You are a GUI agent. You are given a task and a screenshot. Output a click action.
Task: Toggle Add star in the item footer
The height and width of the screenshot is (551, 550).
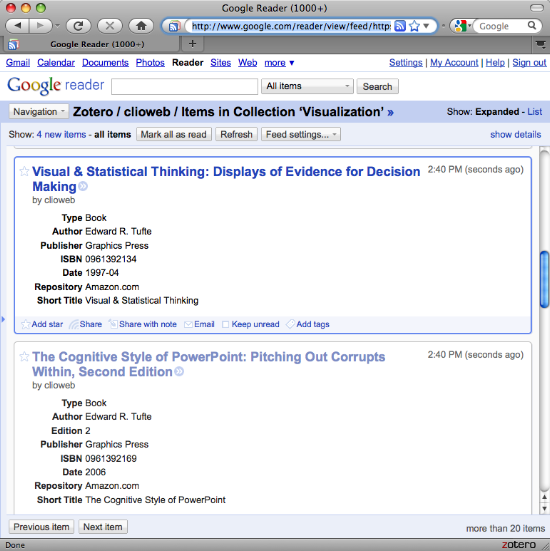(42, 324)
